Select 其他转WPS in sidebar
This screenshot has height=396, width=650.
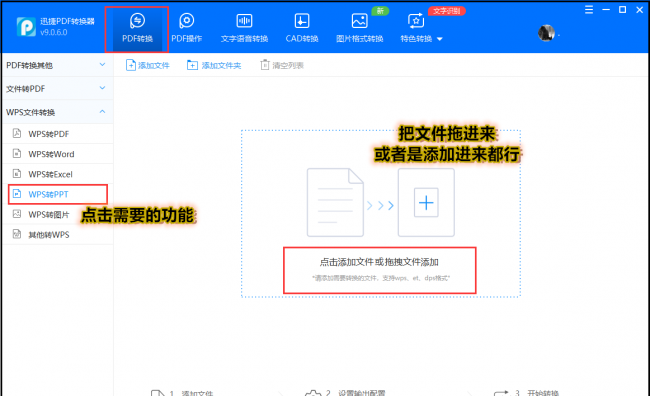click(x=57, y=234)
